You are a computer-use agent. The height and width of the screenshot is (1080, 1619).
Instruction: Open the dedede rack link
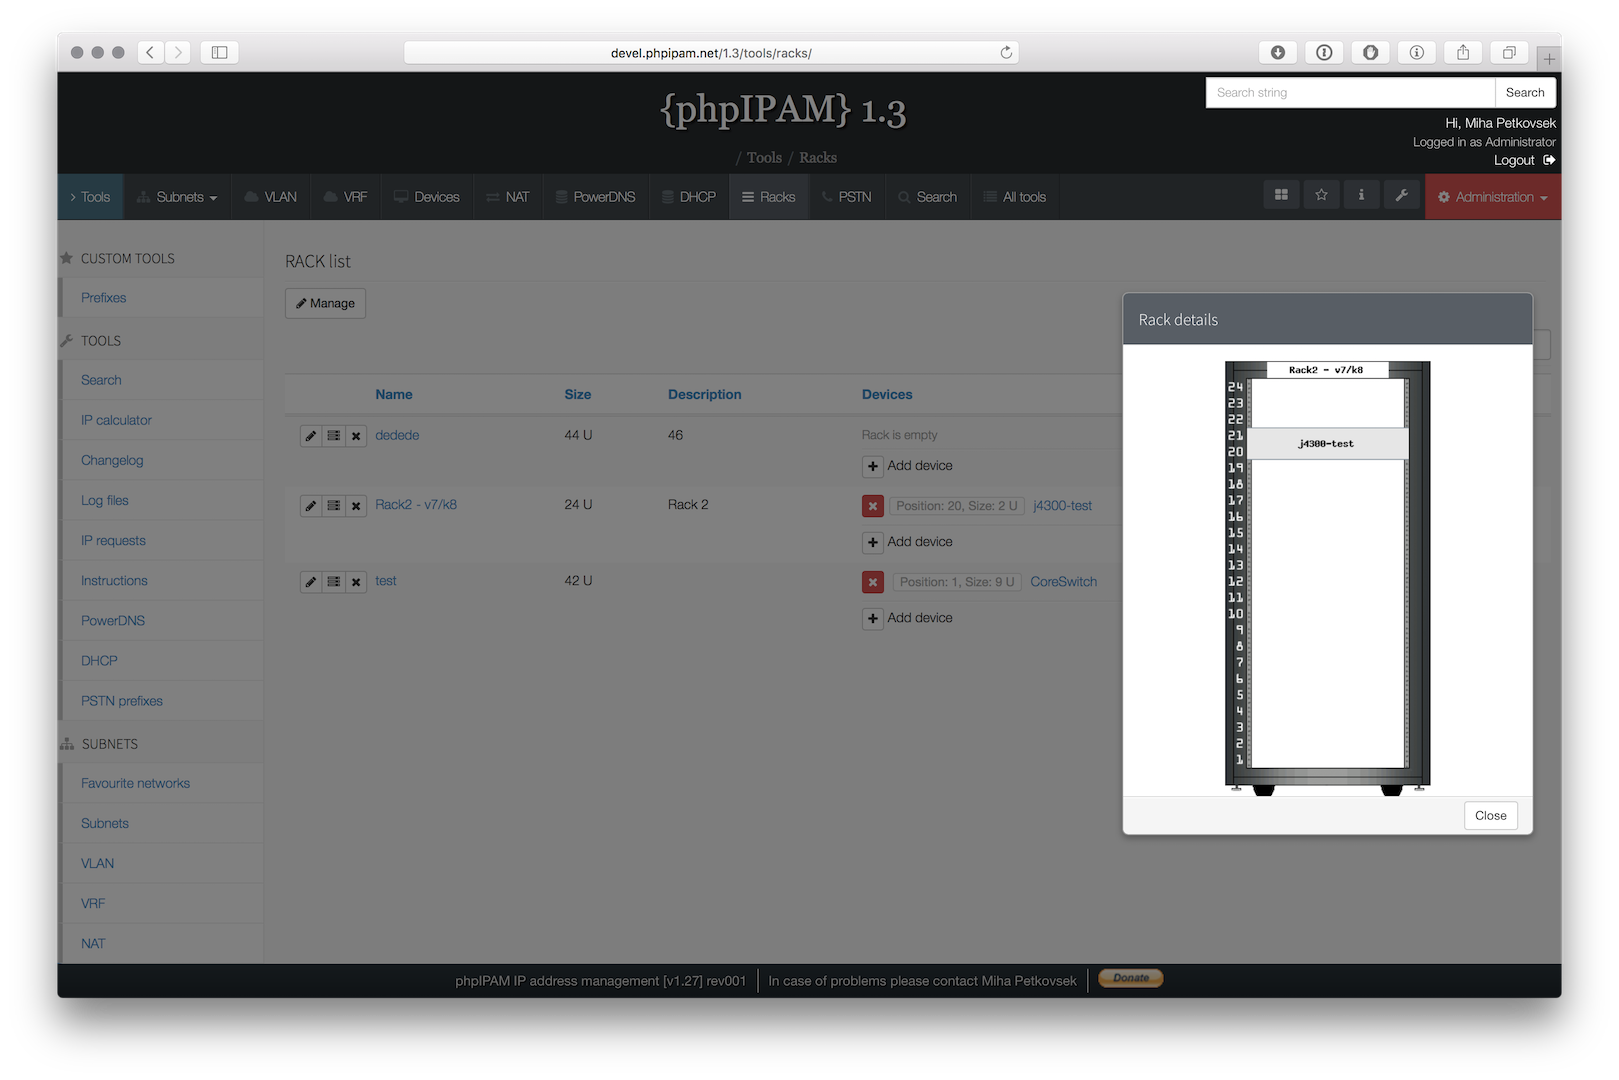(x=397, y=435)
